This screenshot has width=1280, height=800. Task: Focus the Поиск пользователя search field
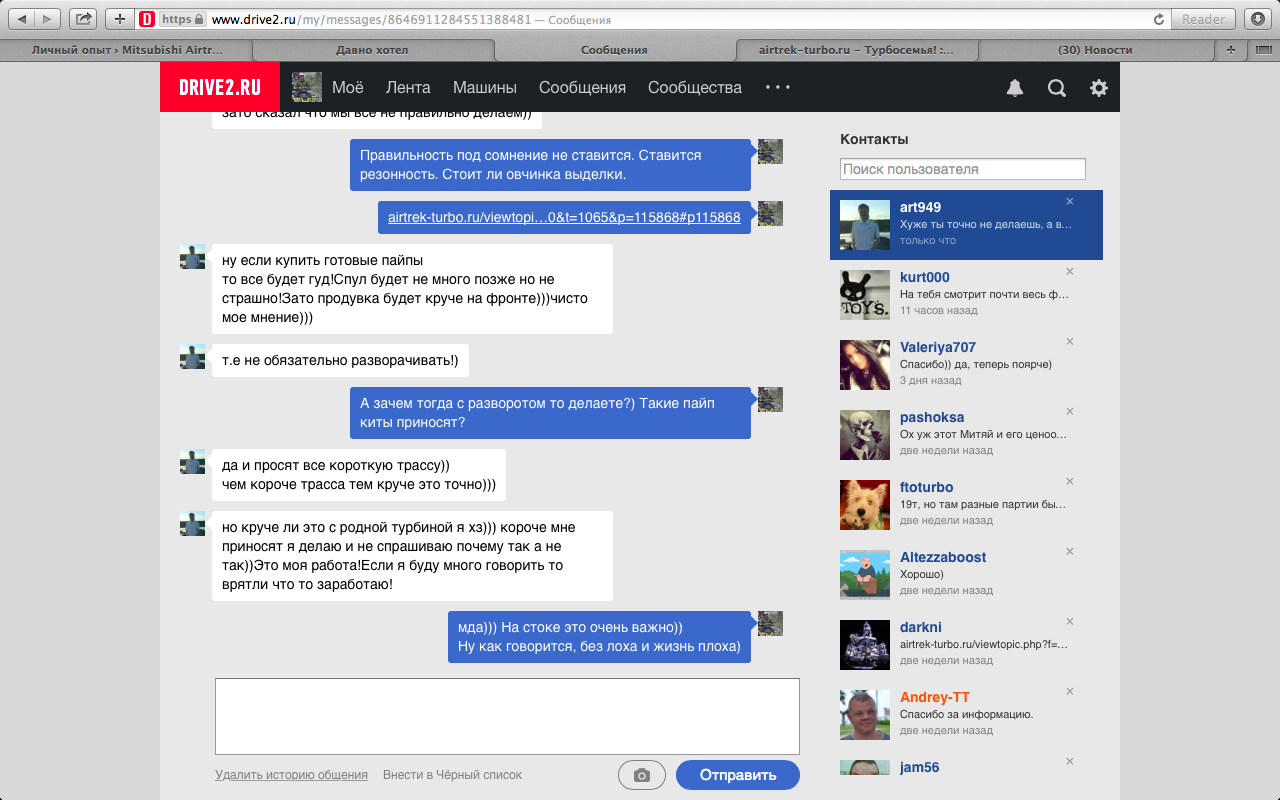tap(962, 169)
